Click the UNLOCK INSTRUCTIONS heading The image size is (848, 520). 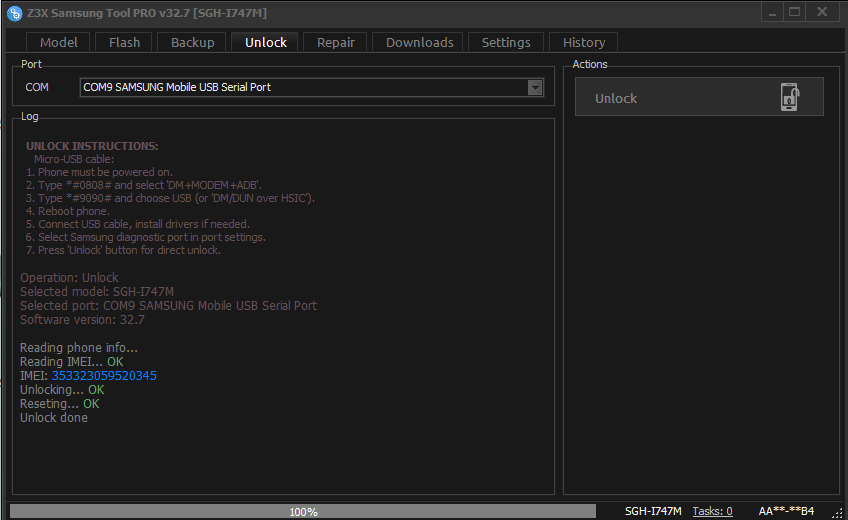pyautogui.click(x=92, y=146)
